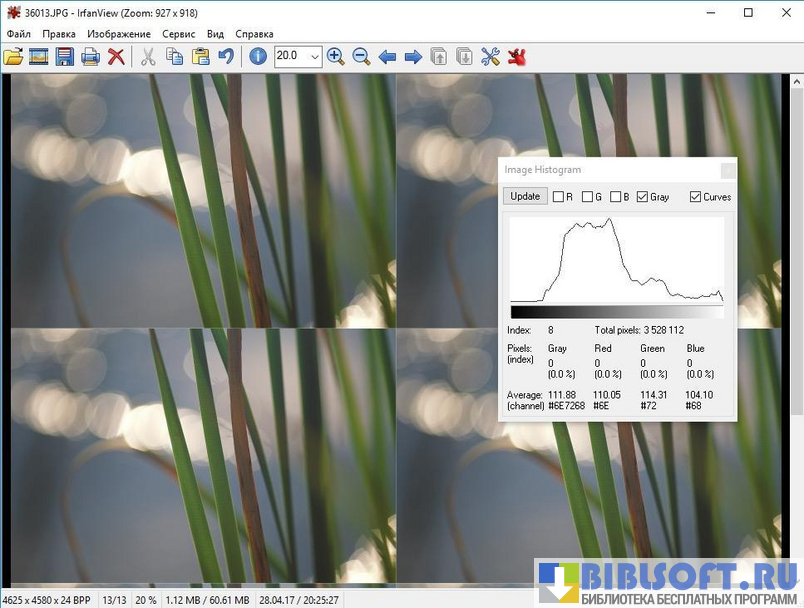Open settings with the wrench tools icon
This screenshot has height=608, width=804.
[x=490, y=57]
